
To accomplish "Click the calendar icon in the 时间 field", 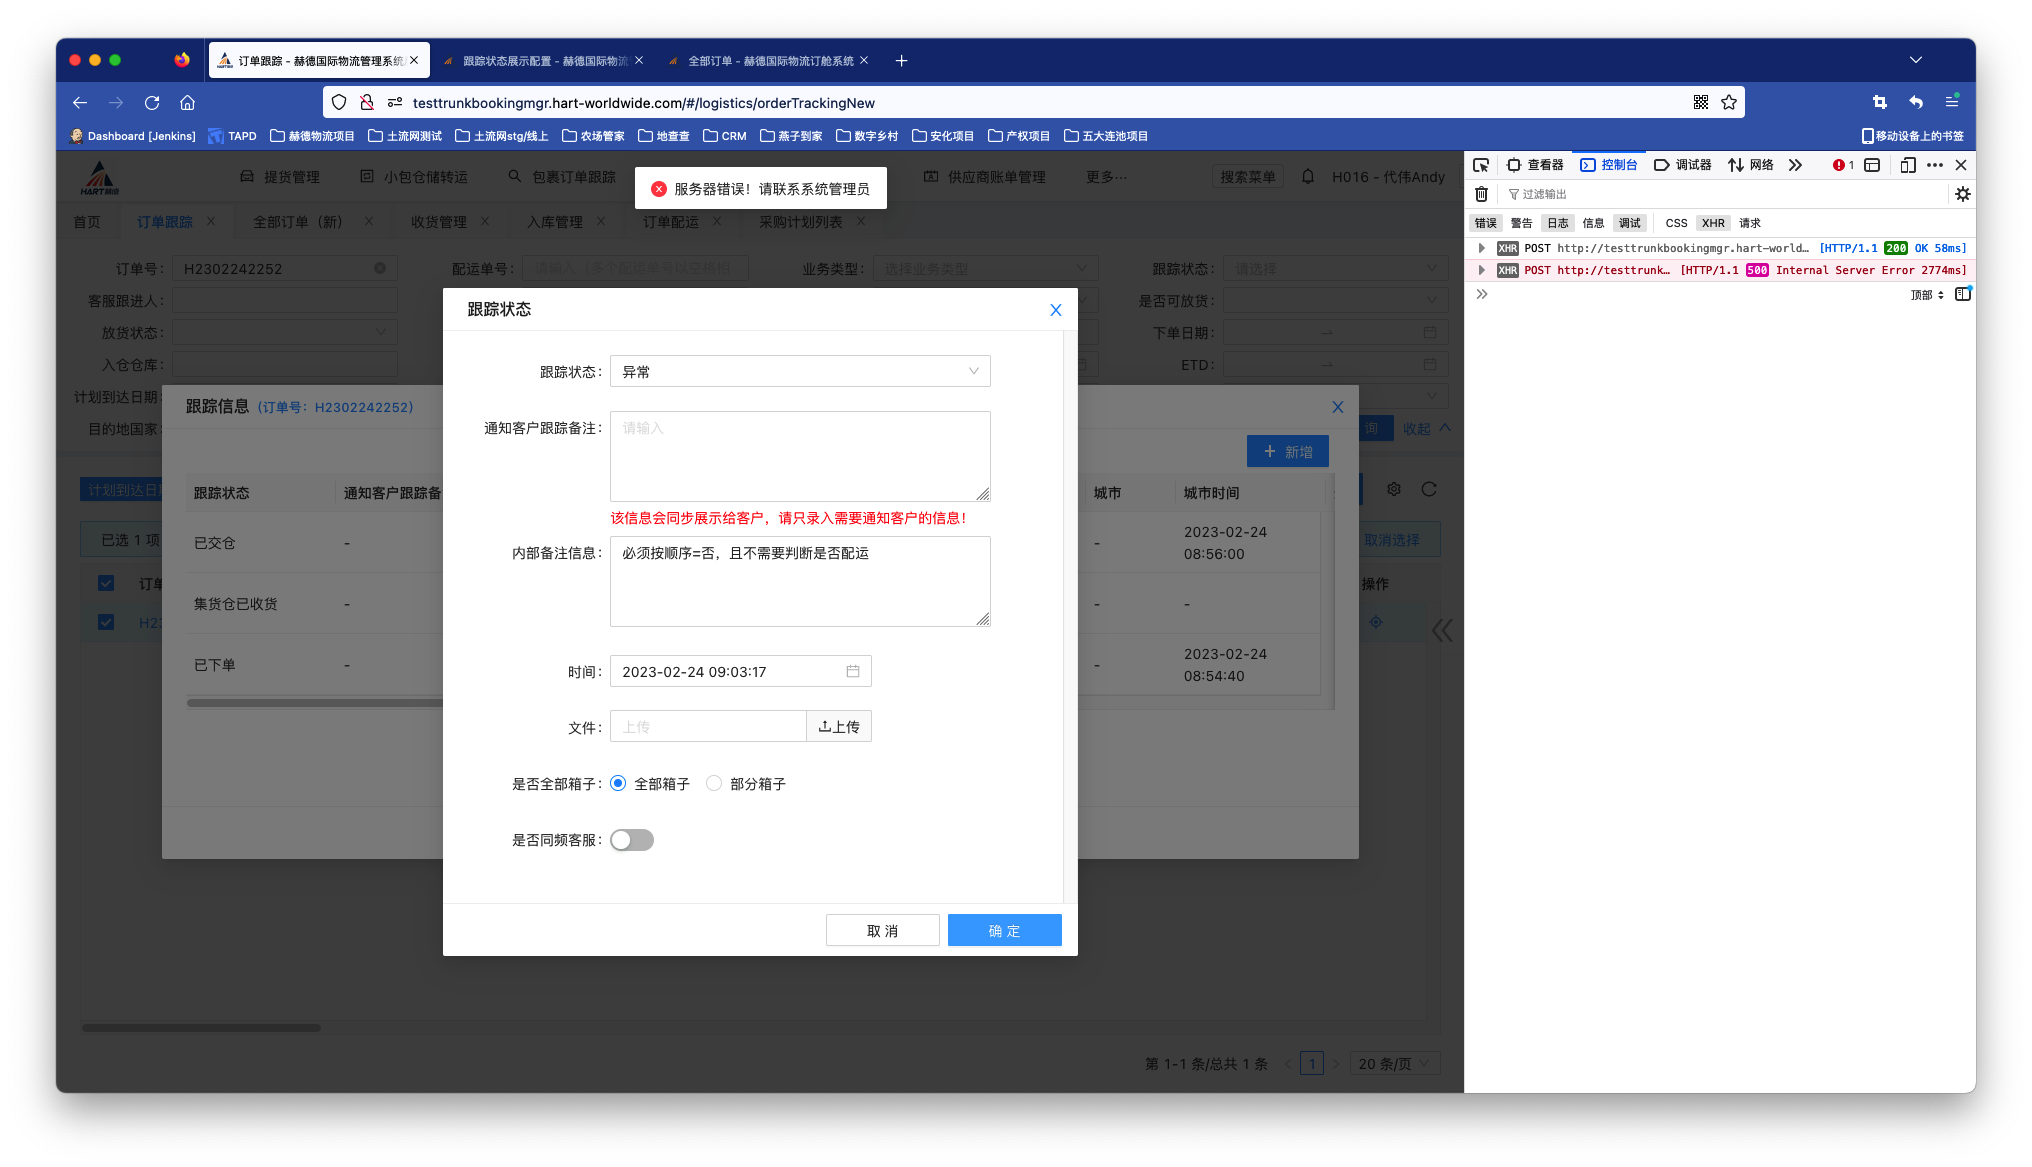I will point(852,671).
